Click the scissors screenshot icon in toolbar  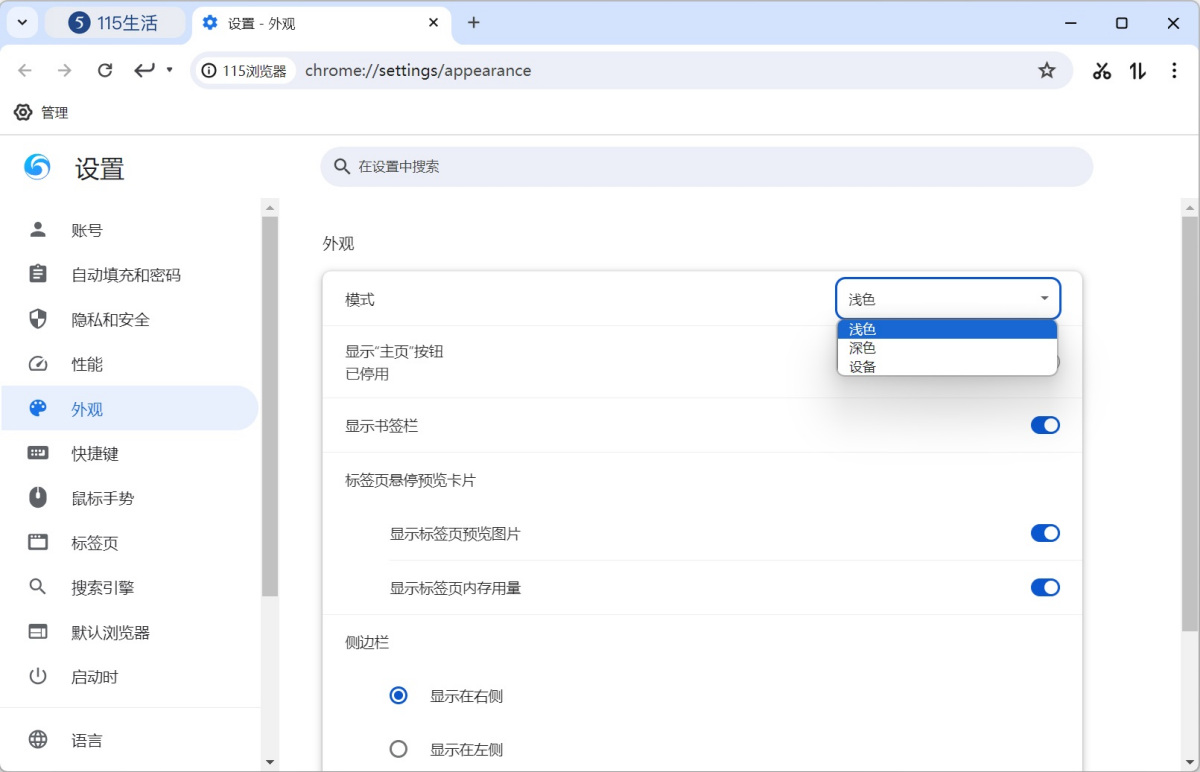pyautogui.click(x=1102, y=71)
